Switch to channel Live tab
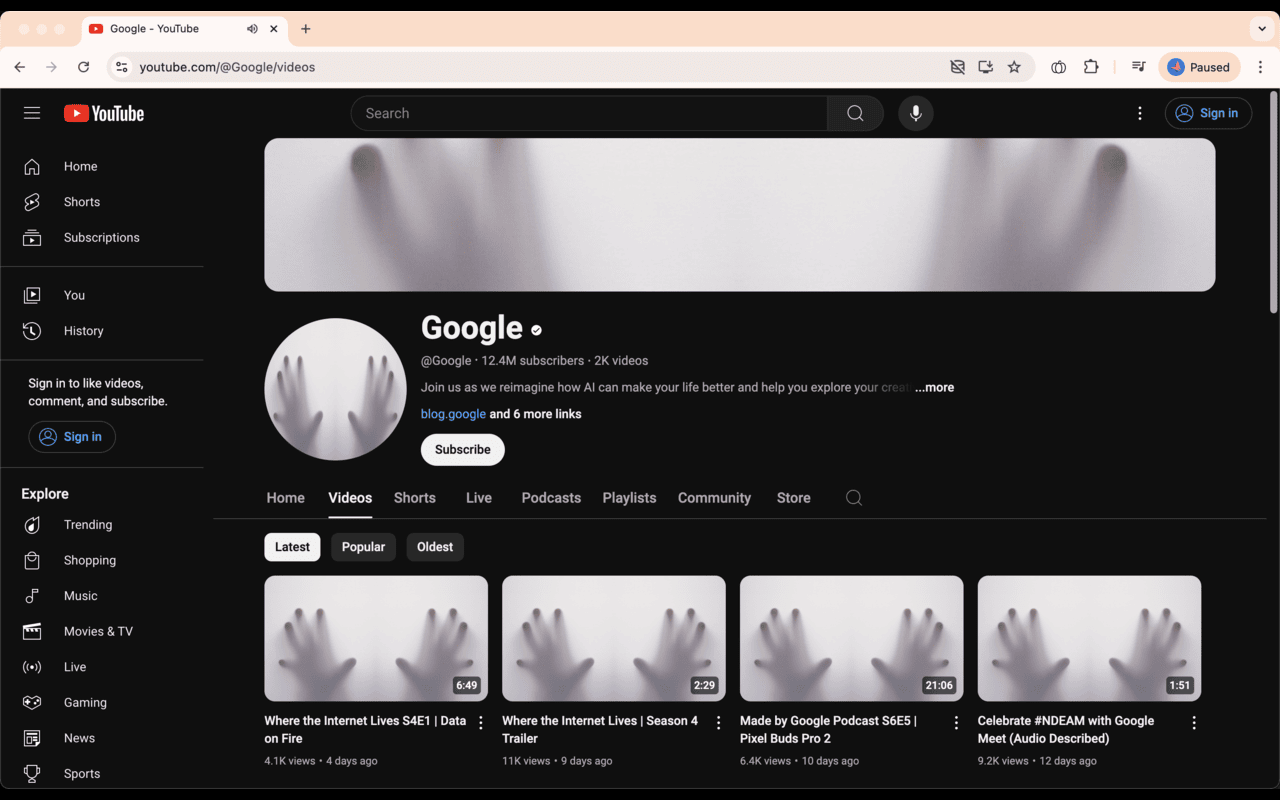The height and width of the screenshot is (800, 1280). pos(479,498)
